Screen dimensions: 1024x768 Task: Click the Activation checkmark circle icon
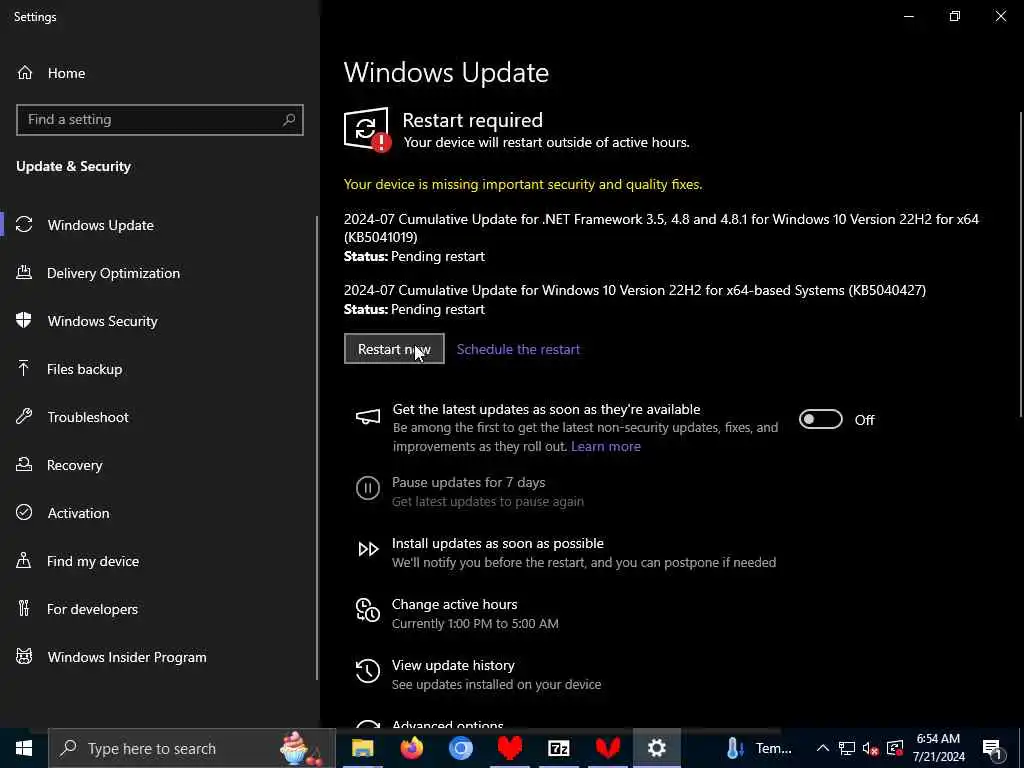coord(24,513)
